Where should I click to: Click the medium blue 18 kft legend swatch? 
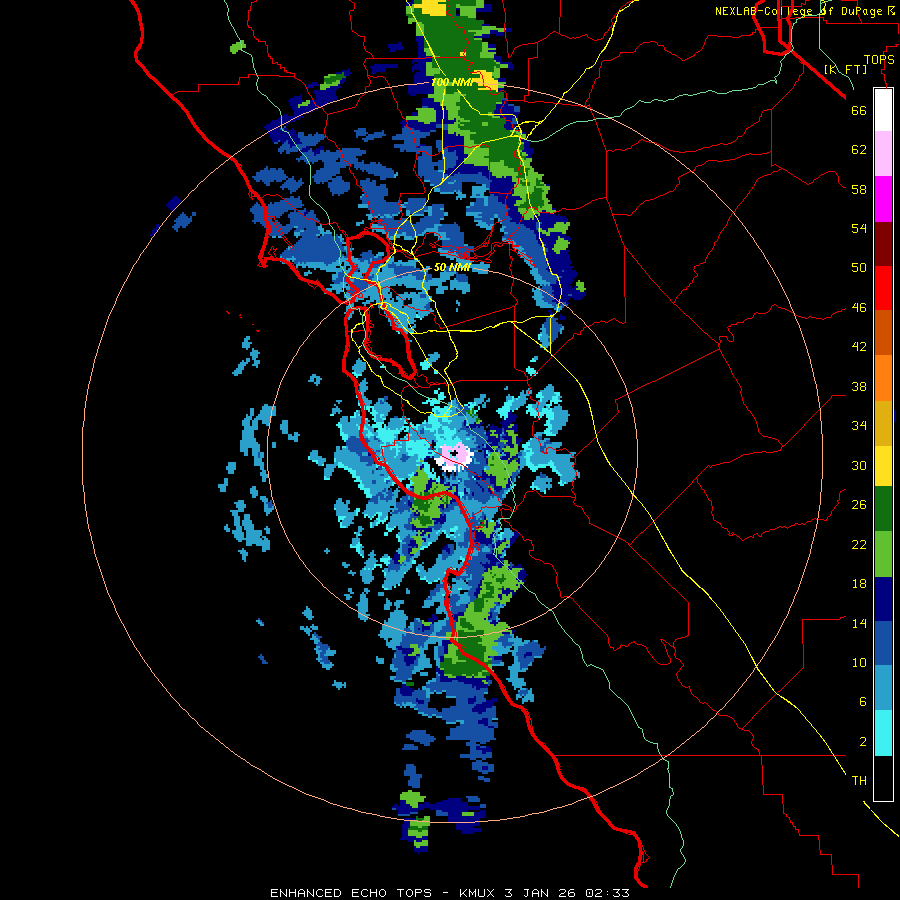click(x=883, y=643)
